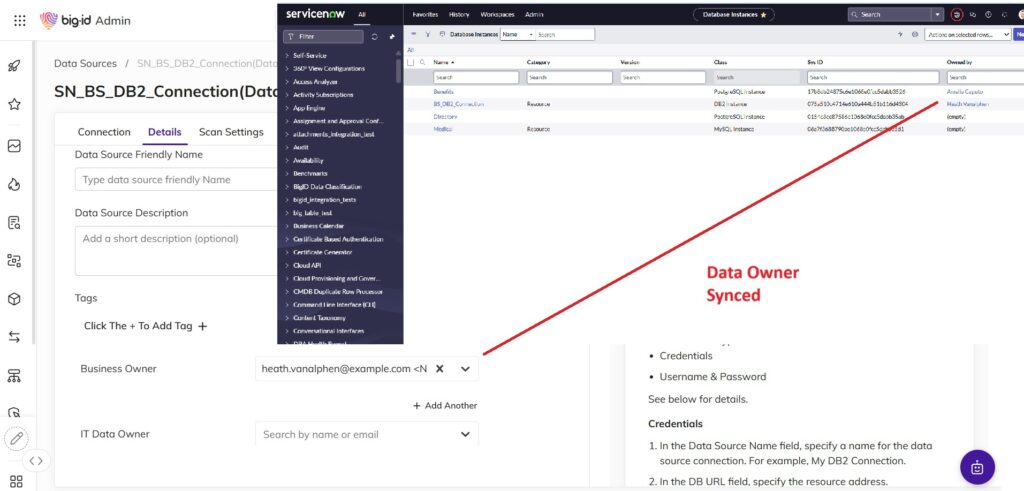Open Actions on selected rows dropdown
This screenshot has height=491, width=1024.
click(967, 35)
